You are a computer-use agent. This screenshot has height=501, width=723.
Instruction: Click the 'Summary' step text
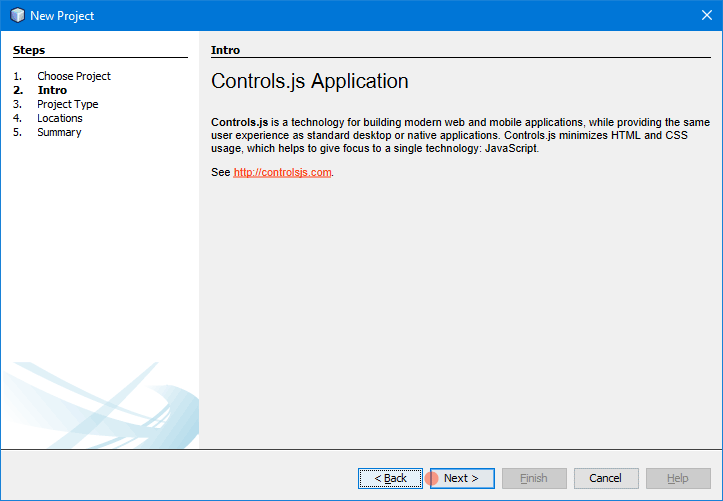pyautogui.click(x=59, y=132)
